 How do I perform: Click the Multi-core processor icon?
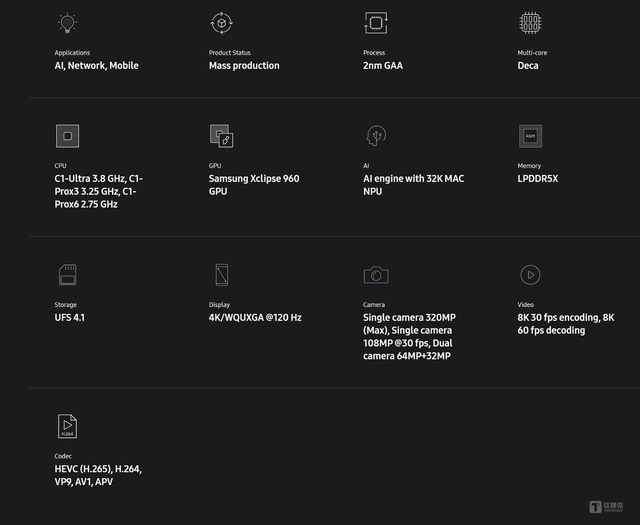click(x=530, y=23)
